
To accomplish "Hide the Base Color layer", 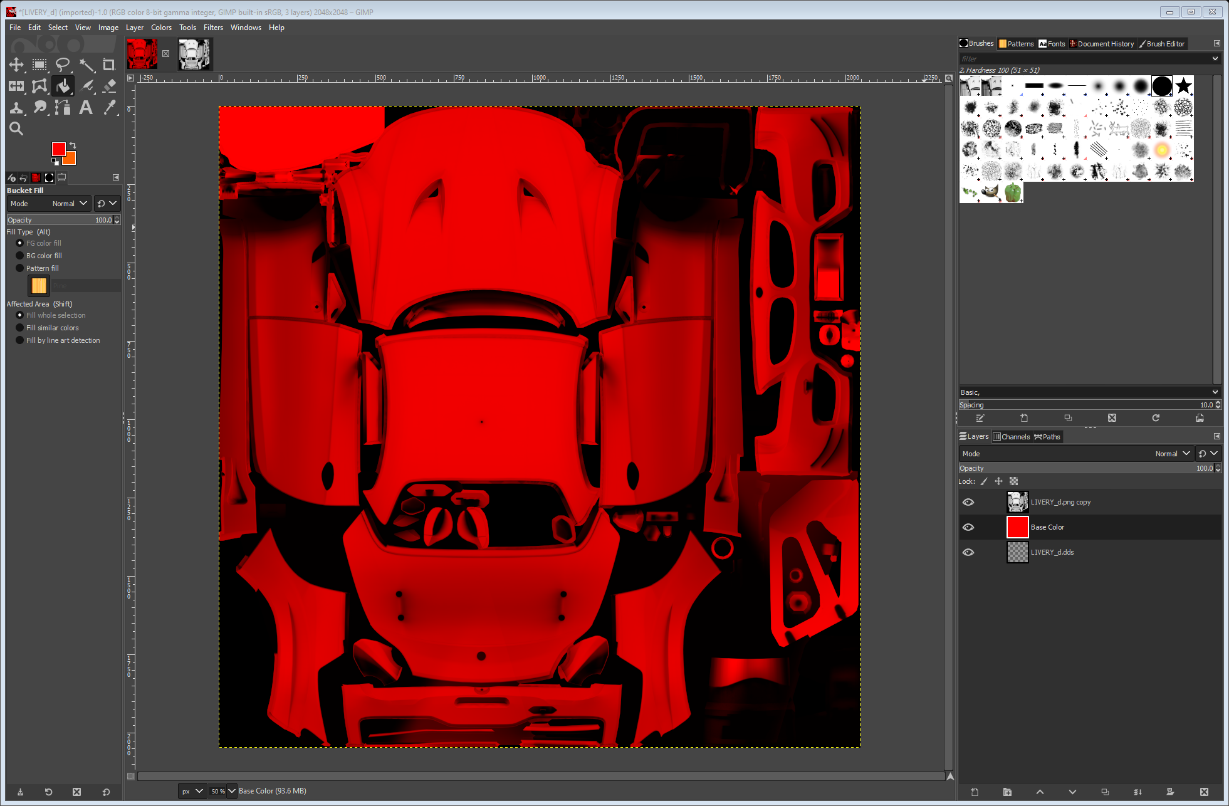I will tap(968, 527).
